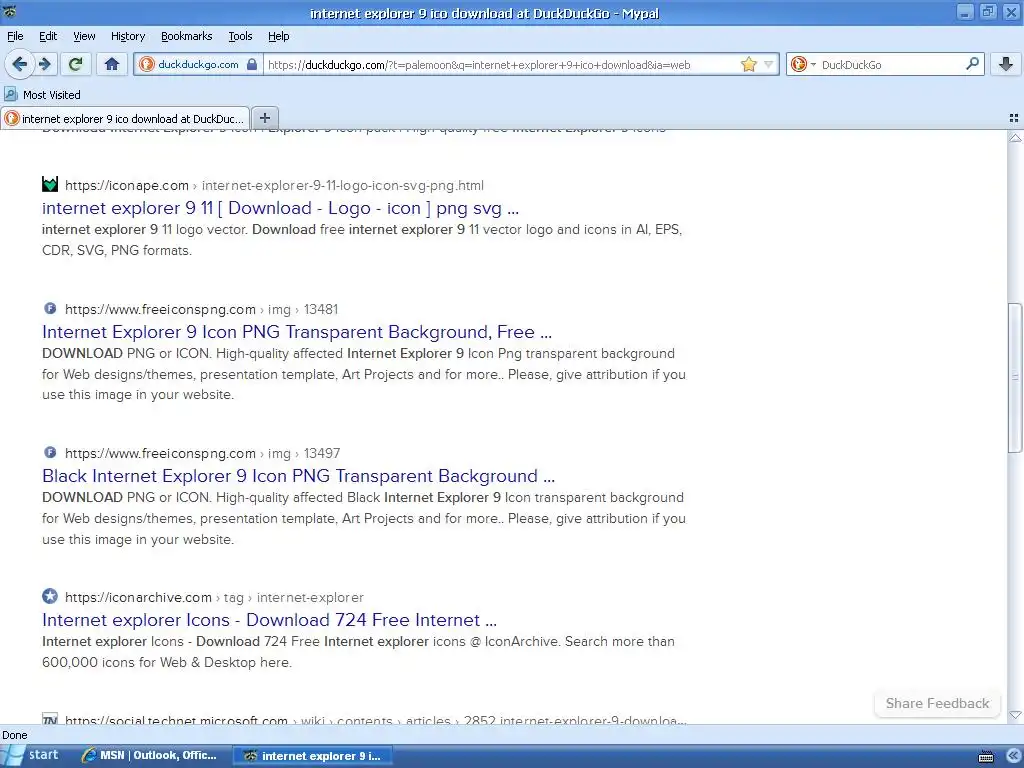
Task: Click the Share Feedback button
Action: pos(937,703)
